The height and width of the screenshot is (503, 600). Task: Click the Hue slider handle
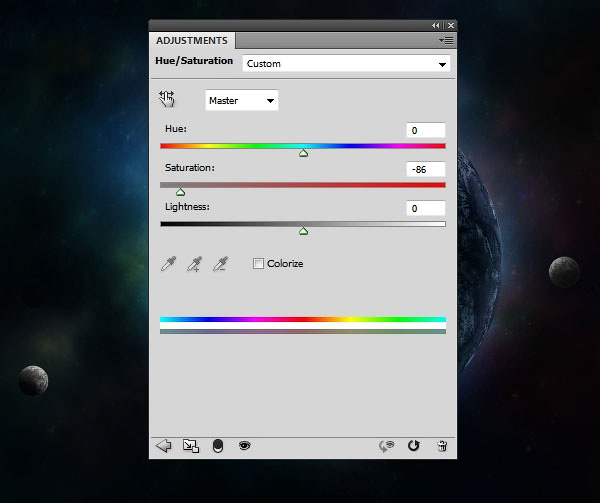click(303, 153)
